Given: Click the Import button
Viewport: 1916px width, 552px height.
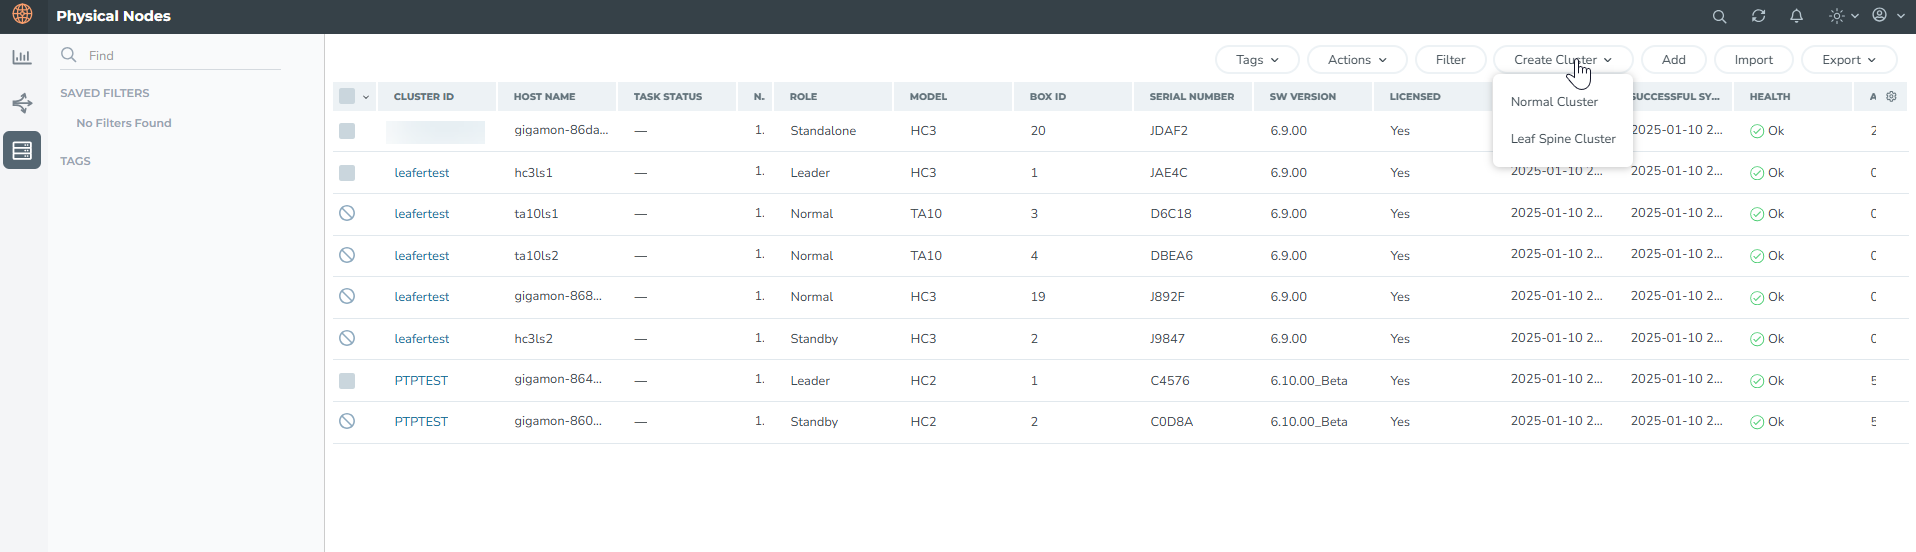Looking at the screenshot, I should [x=1753, y=60].
